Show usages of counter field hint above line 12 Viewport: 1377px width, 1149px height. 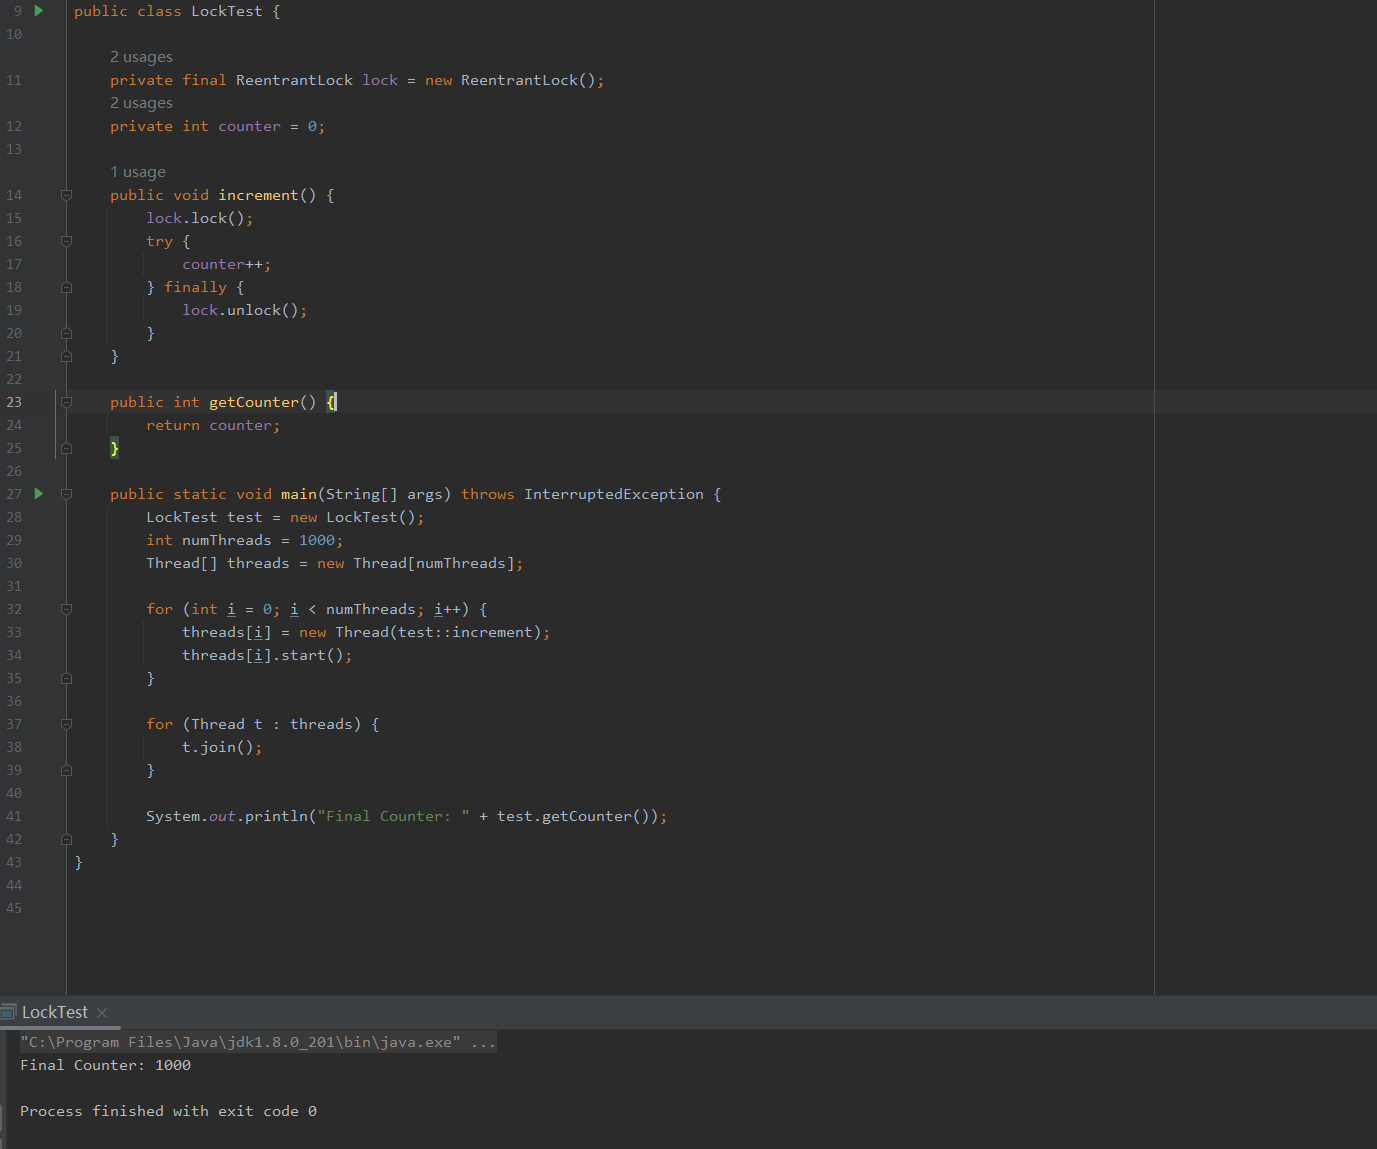(141, 103)
